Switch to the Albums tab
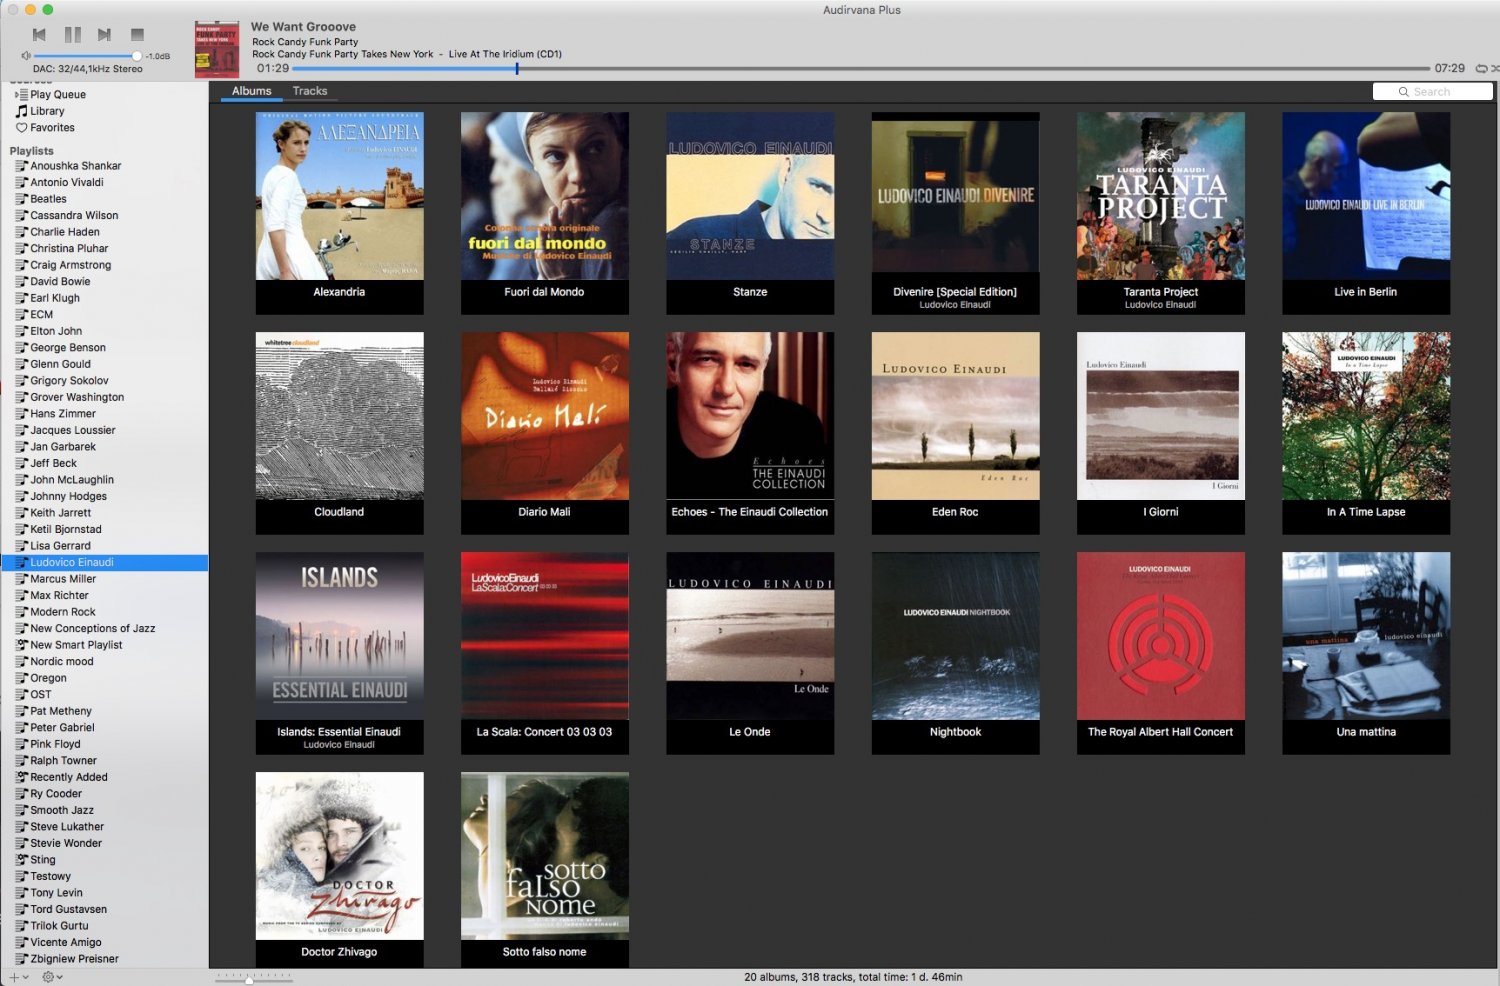 pyautogui.click(x=251, y=91)
